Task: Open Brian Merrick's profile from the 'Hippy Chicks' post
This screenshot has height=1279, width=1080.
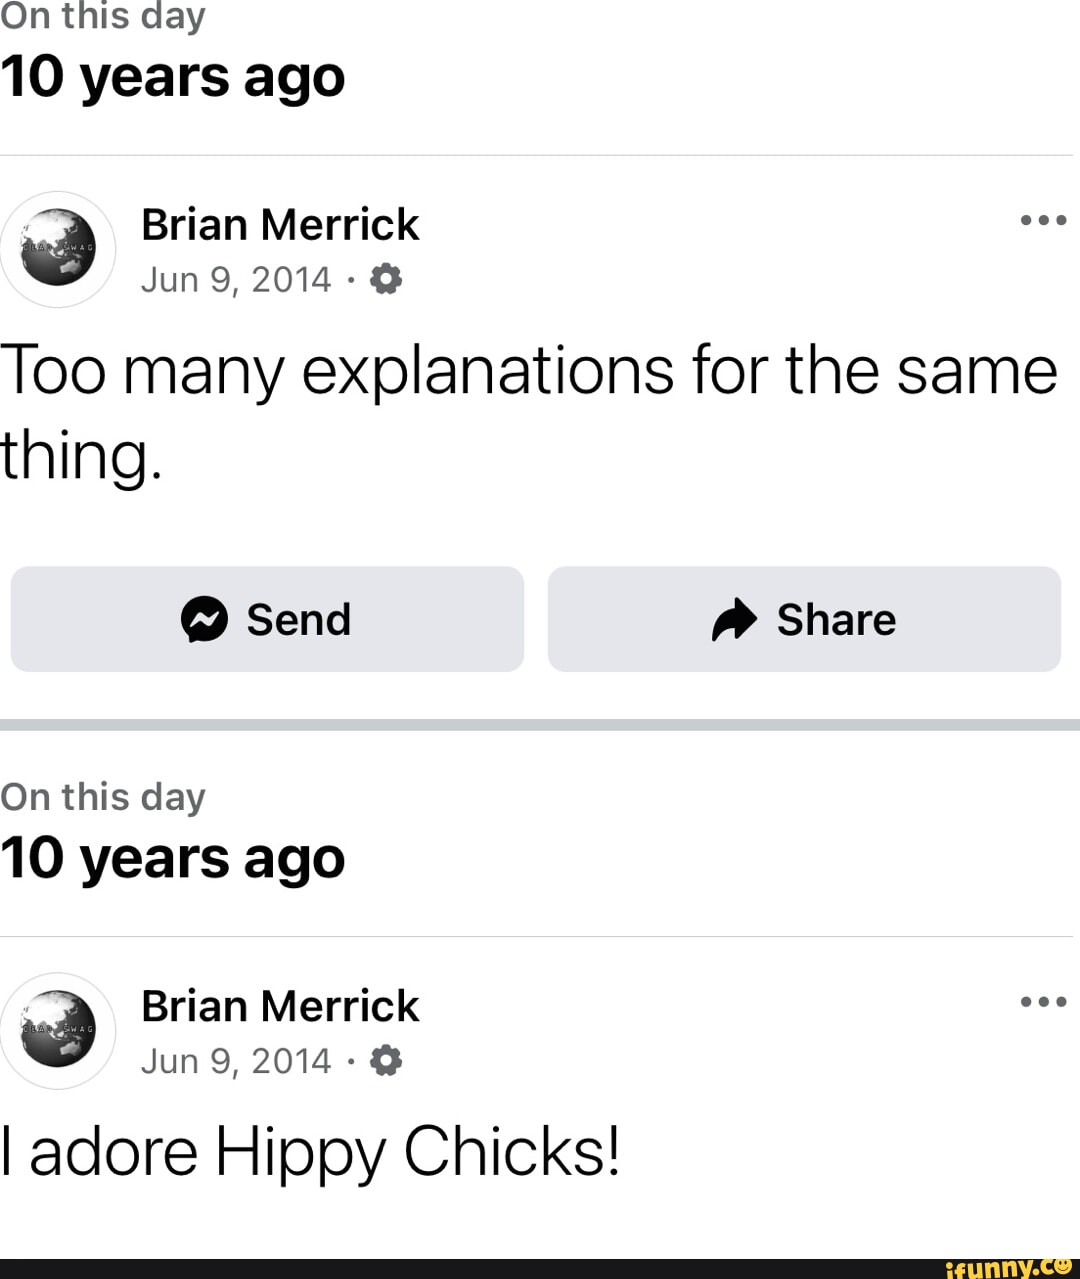Action: (280, 1006)
